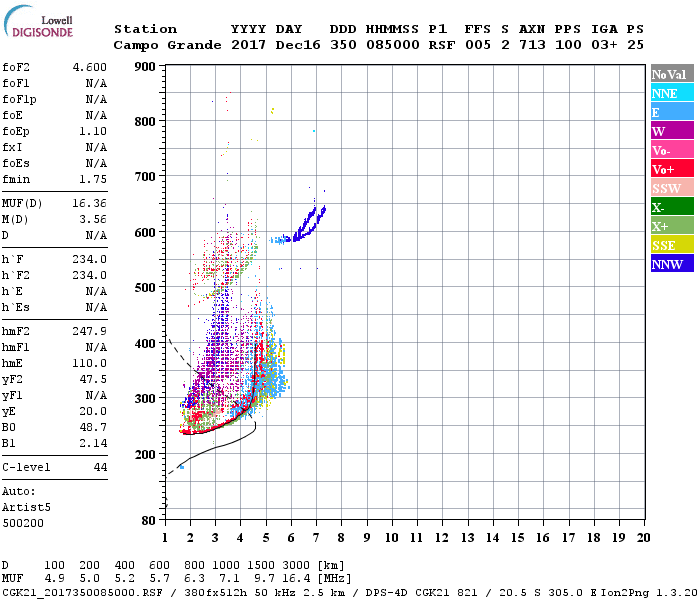Image resolution: width=700 pixels, height=600 pixels.
Task: Select the Vo+ red legend swatch
Action: 672,169
